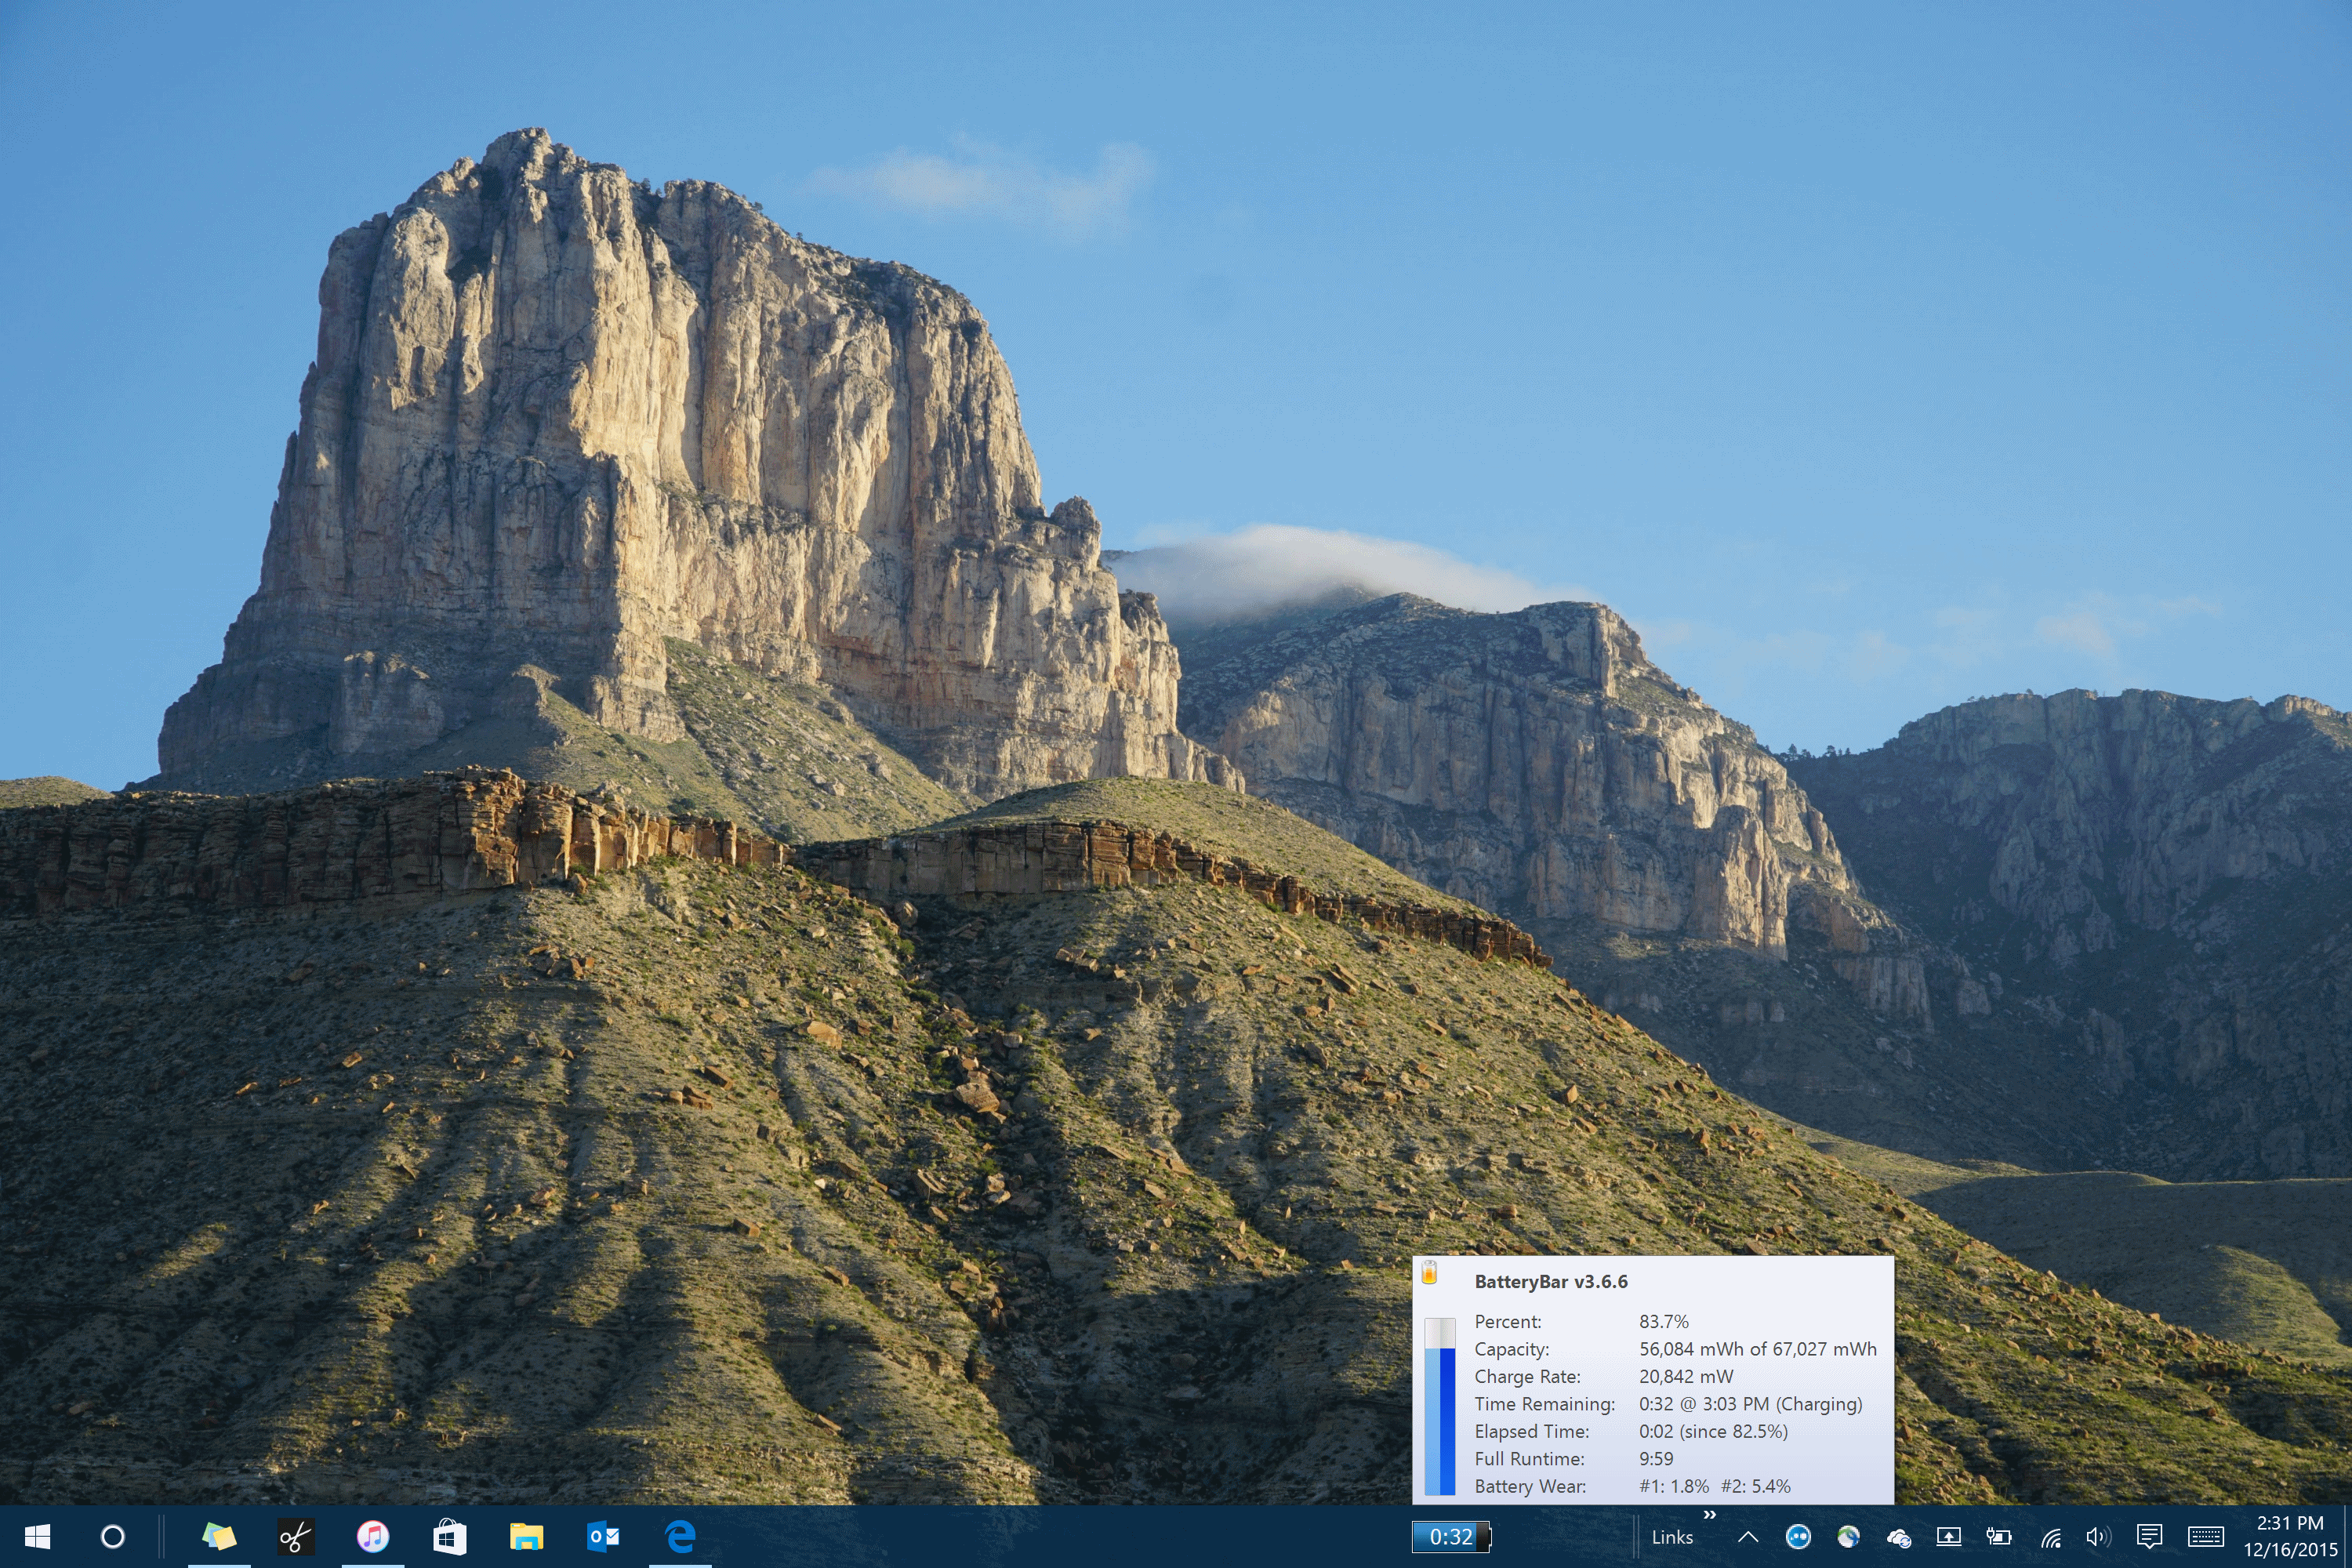Open File Explorer from the taskbar
The image size is (2352, 1568).
click(526, 1537)
